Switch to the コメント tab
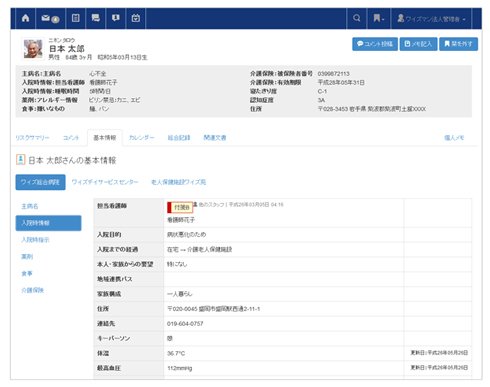 pos(71,138)
